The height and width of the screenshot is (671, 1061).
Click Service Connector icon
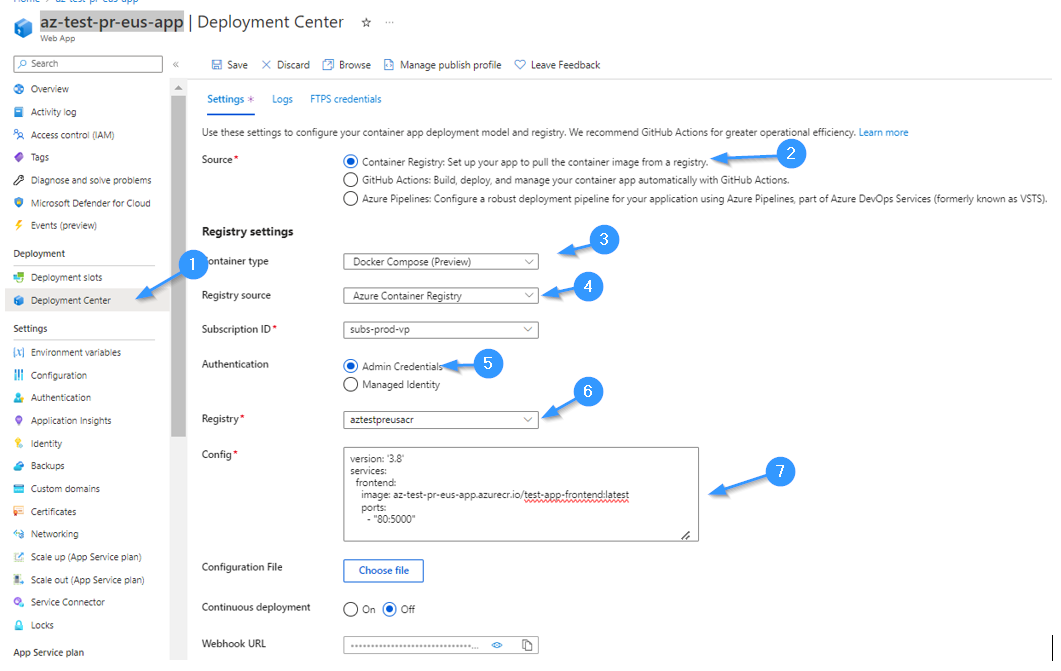tap(19, 602)
